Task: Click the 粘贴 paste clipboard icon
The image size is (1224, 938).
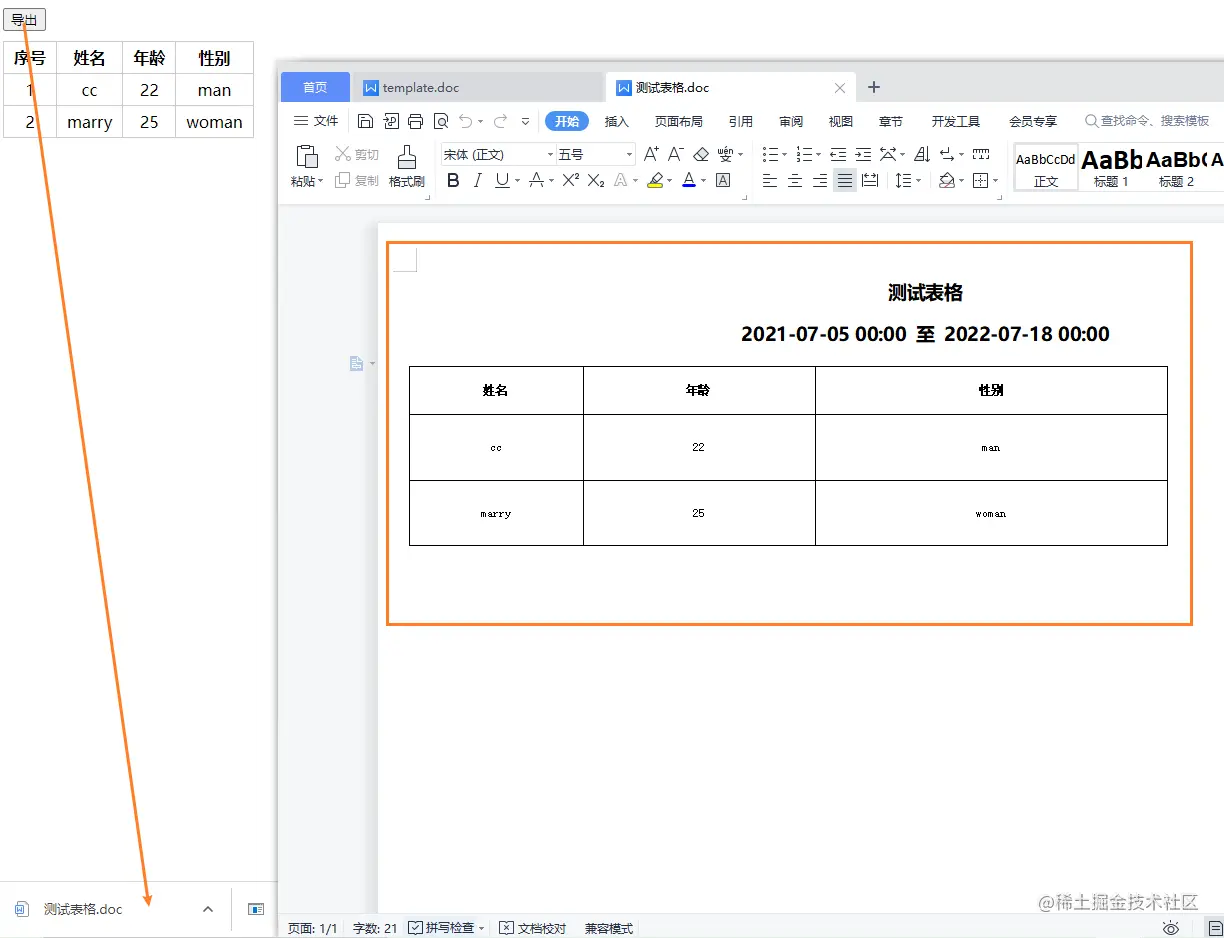Action: click(x=307, y=156)
